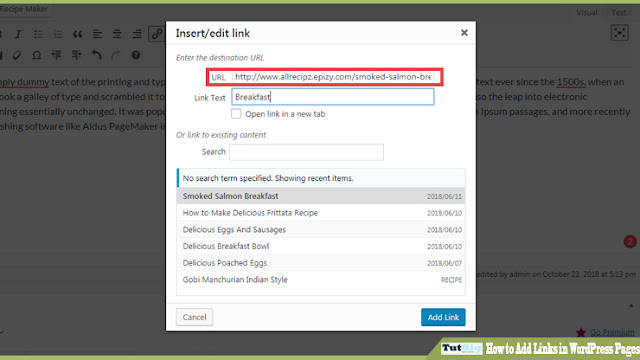Open keyboard shortcuts help icon

136,55
